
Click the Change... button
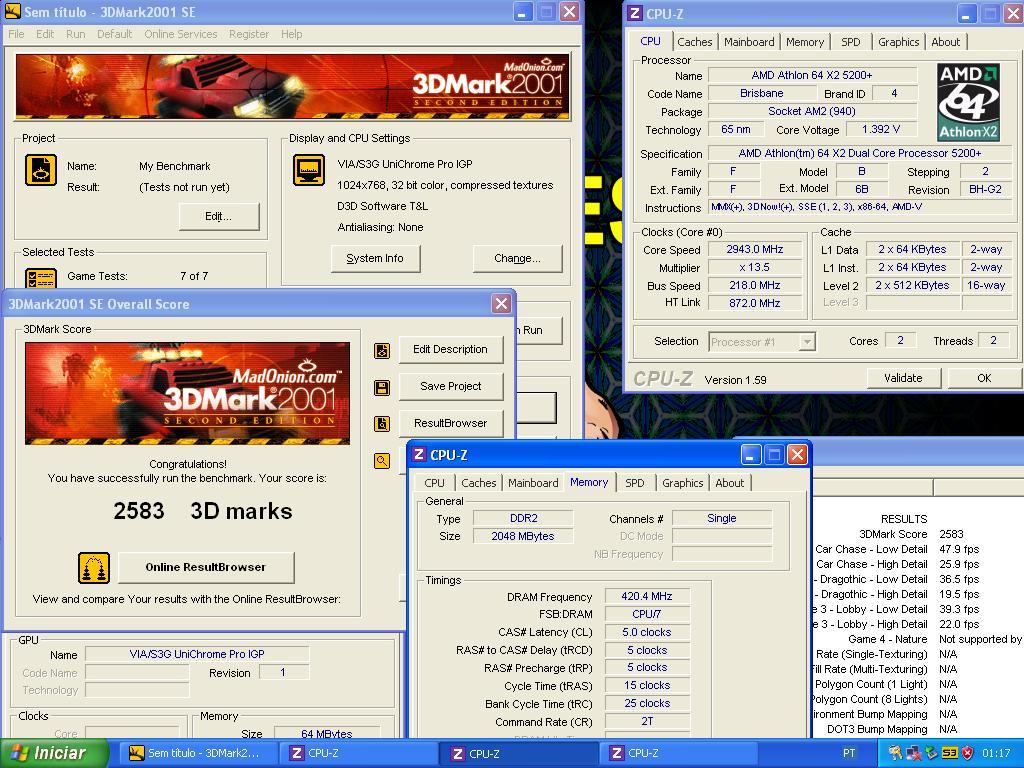(517, 259)
